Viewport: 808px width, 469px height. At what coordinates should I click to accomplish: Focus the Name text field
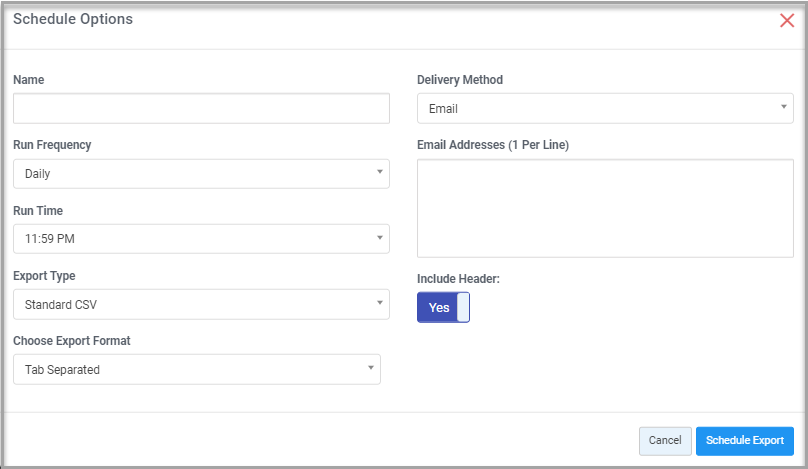(x=201, y=108)
